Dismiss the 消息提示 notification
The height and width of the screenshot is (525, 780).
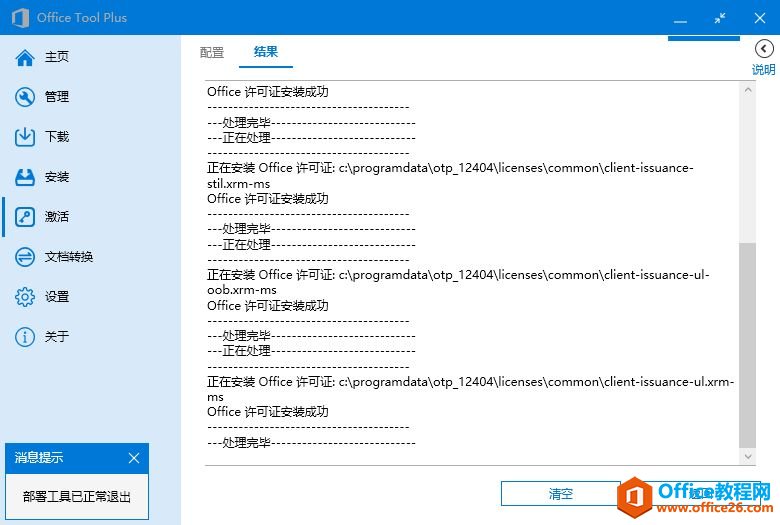point(134,458)
